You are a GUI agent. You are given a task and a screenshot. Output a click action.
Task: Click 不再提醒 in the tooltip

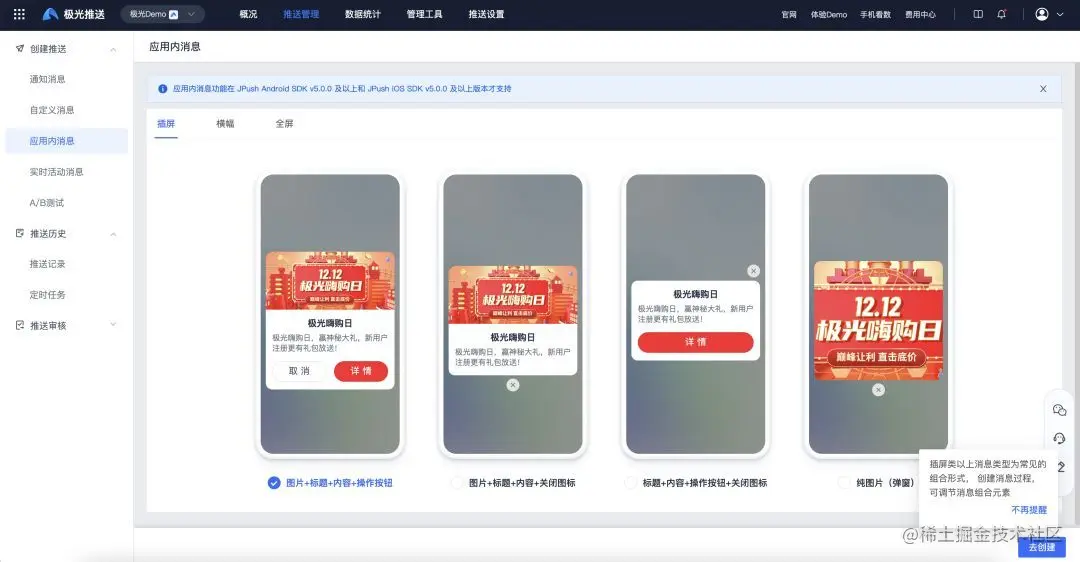[x=1029, y=510]
